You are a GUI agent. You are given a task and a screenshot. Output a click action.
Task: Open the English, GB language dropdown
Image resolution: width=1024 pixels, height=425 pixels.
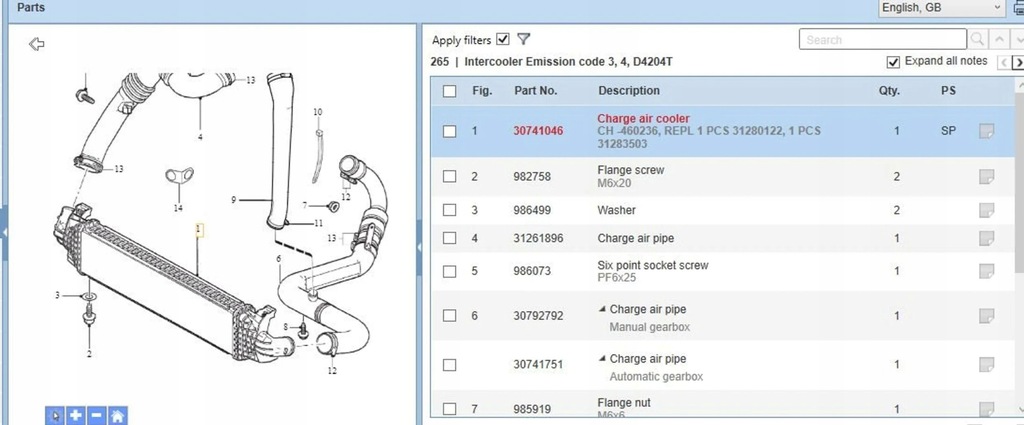[941, 8]
